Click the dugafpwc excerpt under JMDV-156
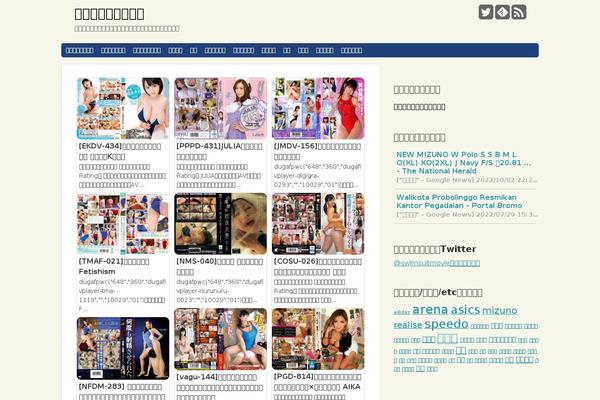The height and width of the screenshot is (400, 600). click(317, 176)
